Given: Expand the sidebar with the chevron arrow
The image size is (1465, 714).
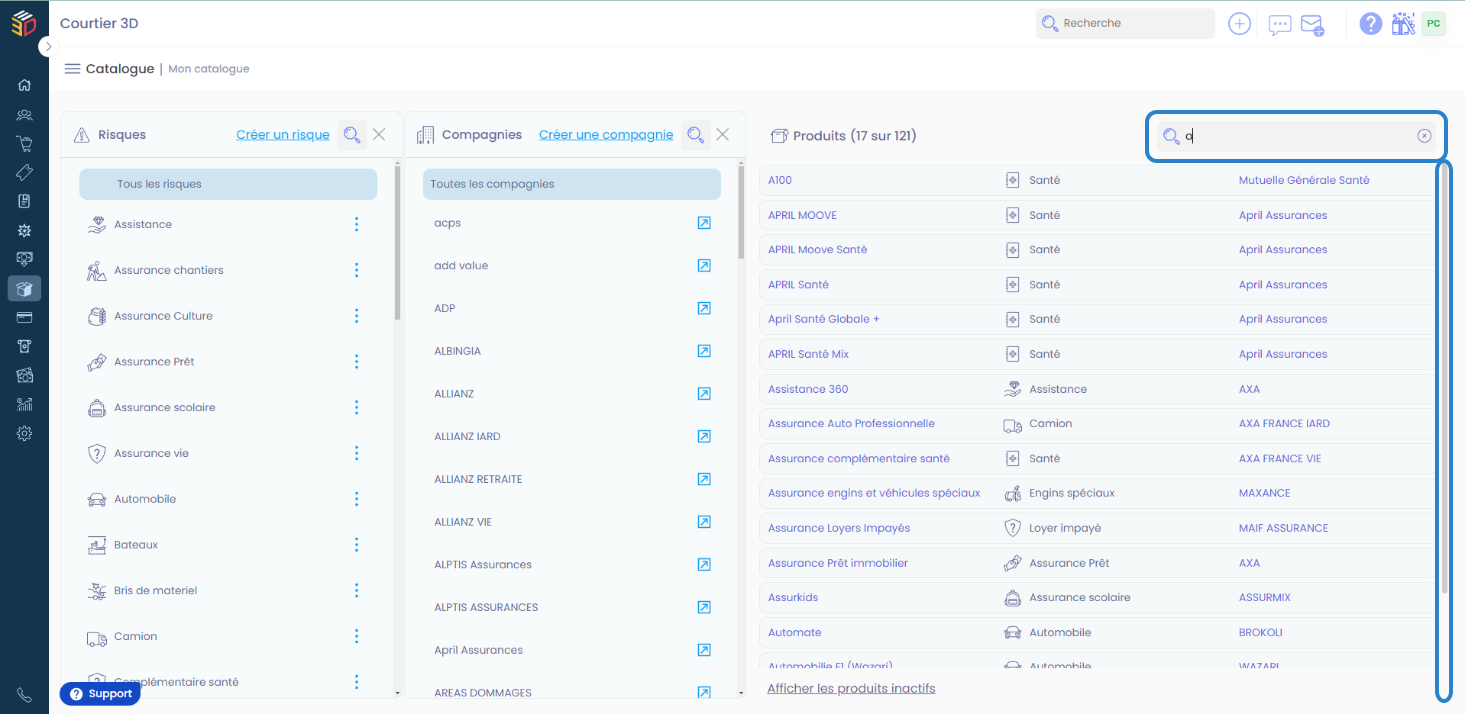Looking at the screenshot, I should click(48, 47).
